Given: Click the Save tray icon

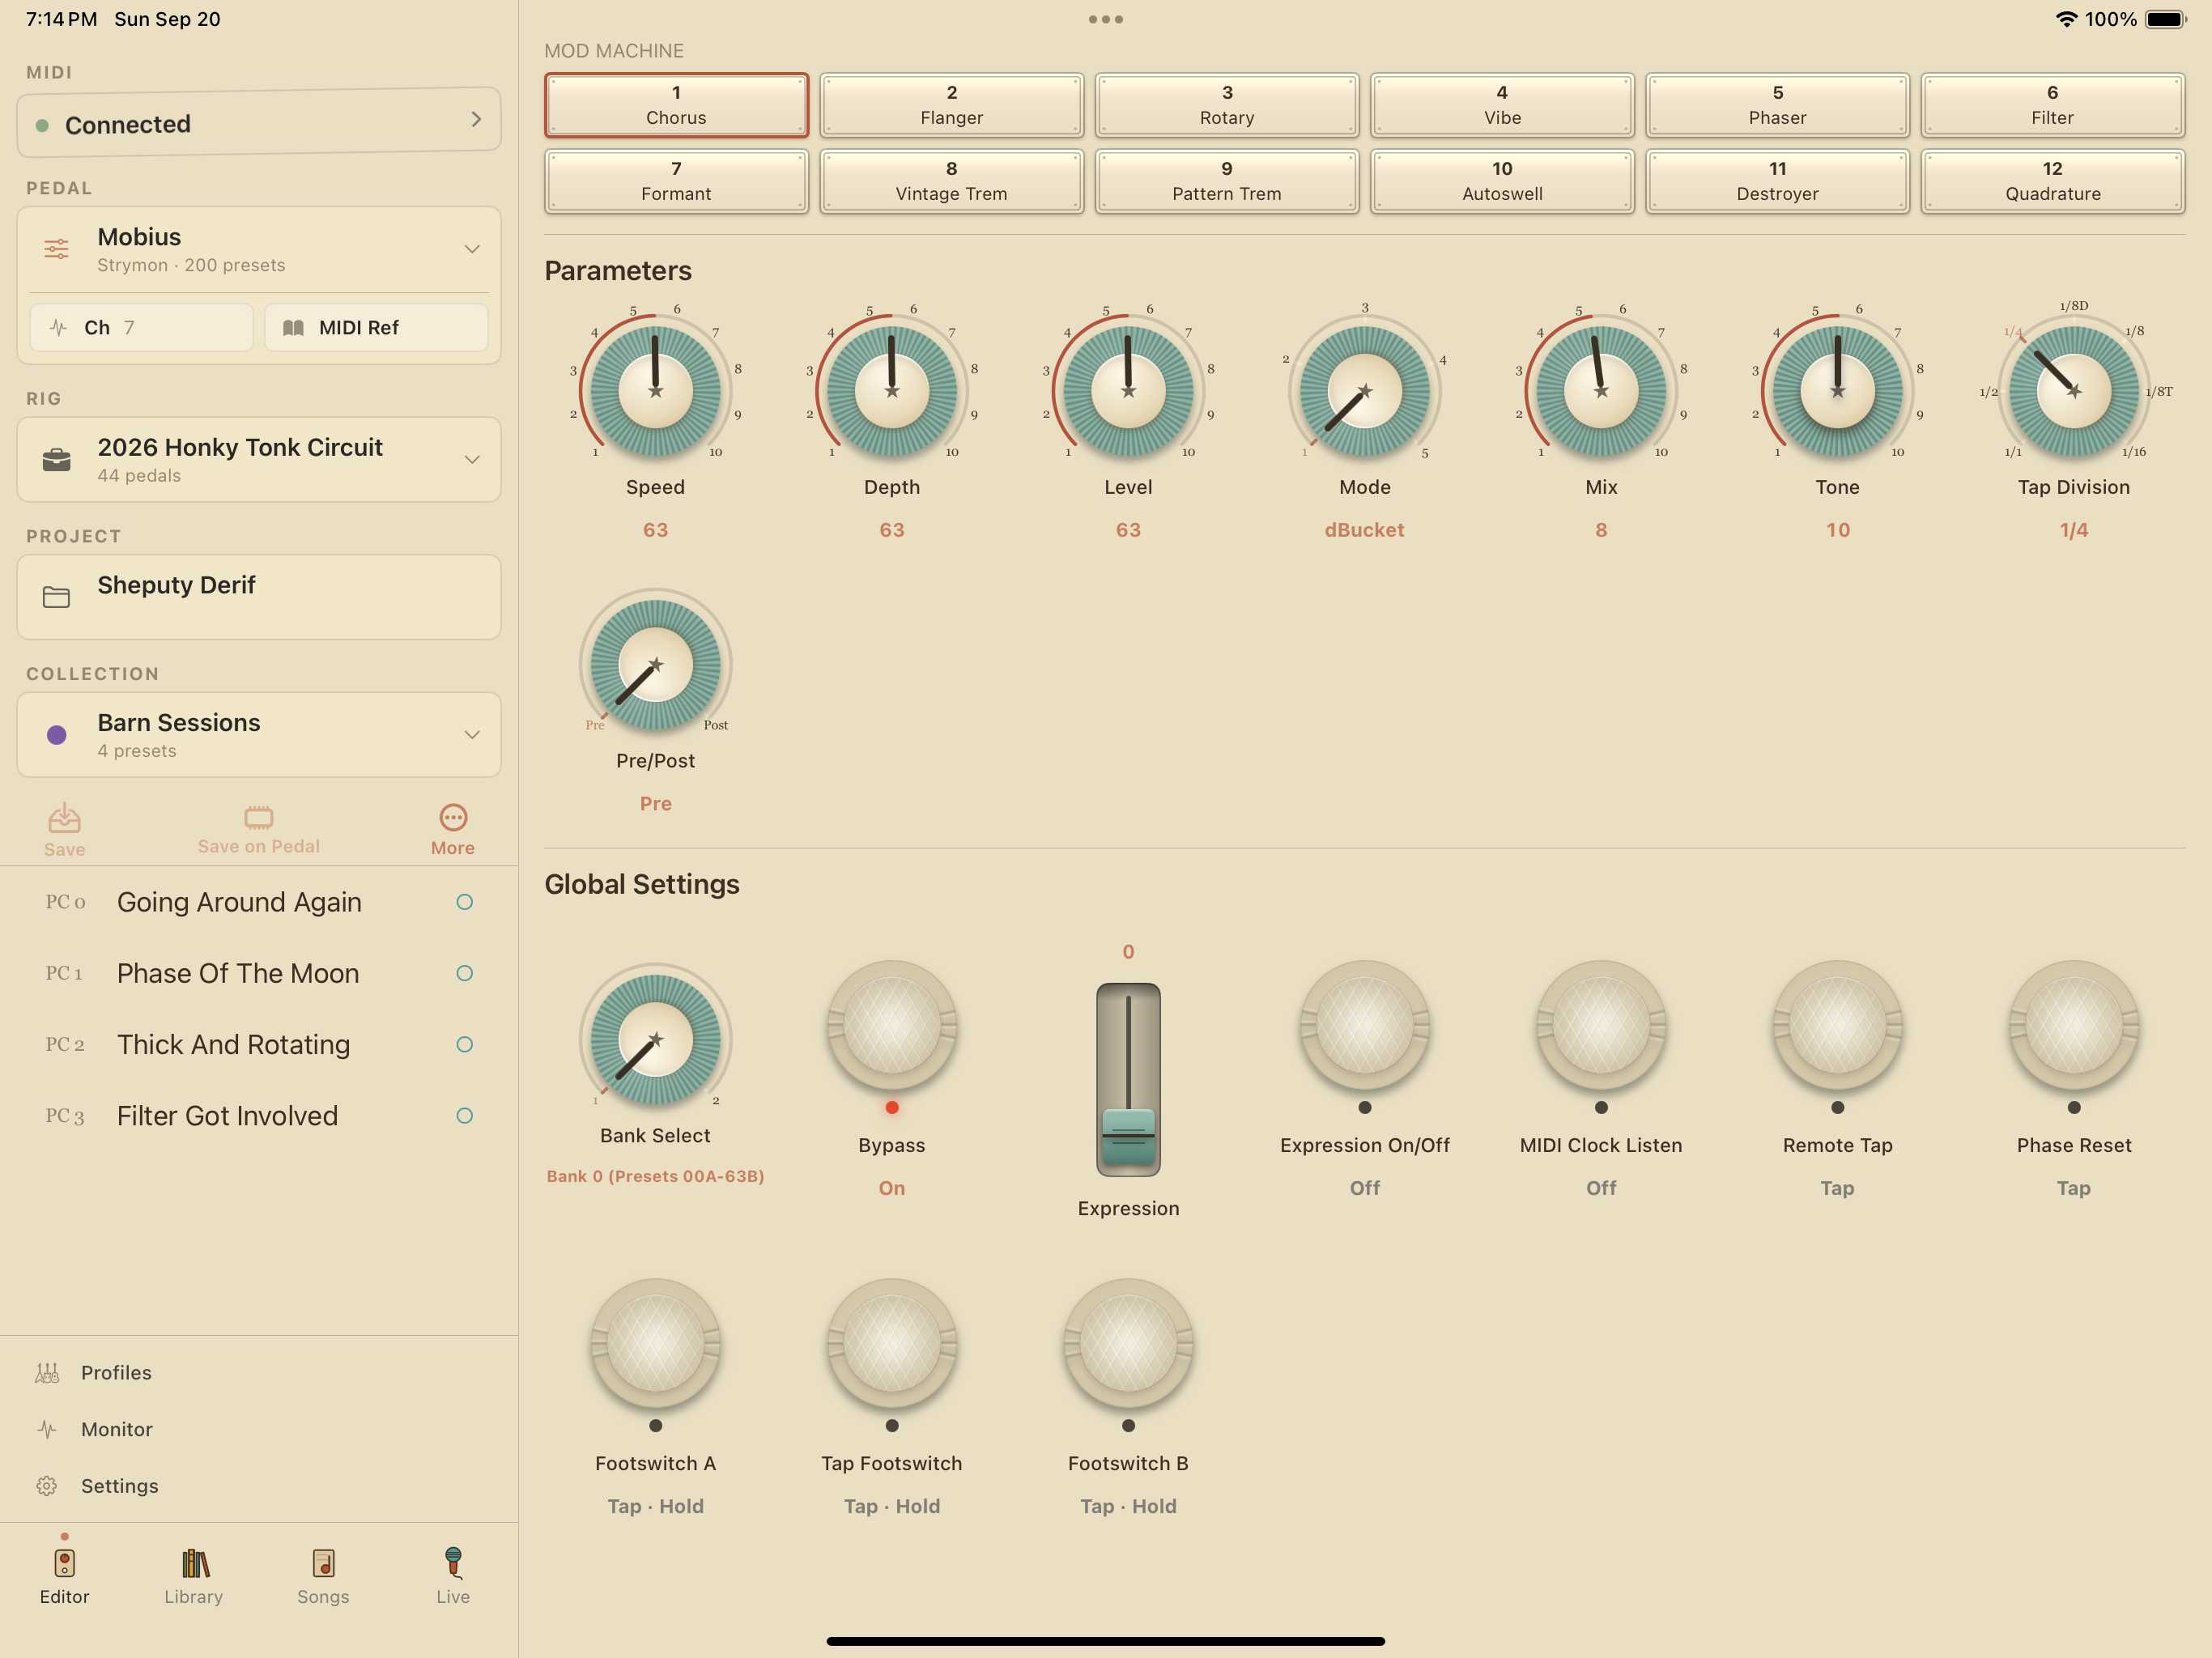Looking at the screenshot, I should point(64,818).
